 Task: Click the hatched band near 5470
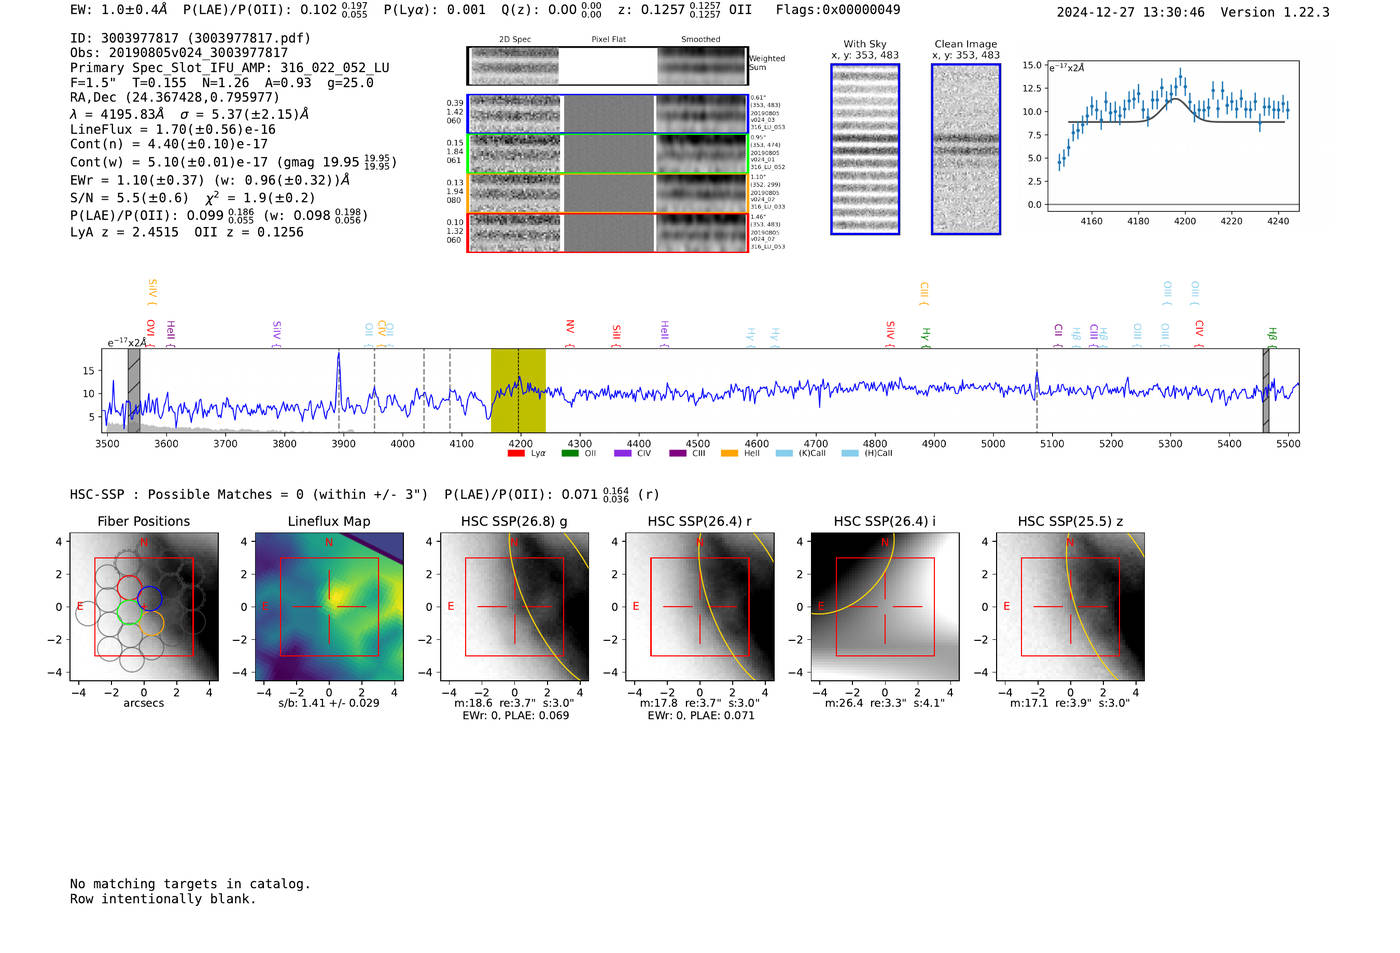1266,390
